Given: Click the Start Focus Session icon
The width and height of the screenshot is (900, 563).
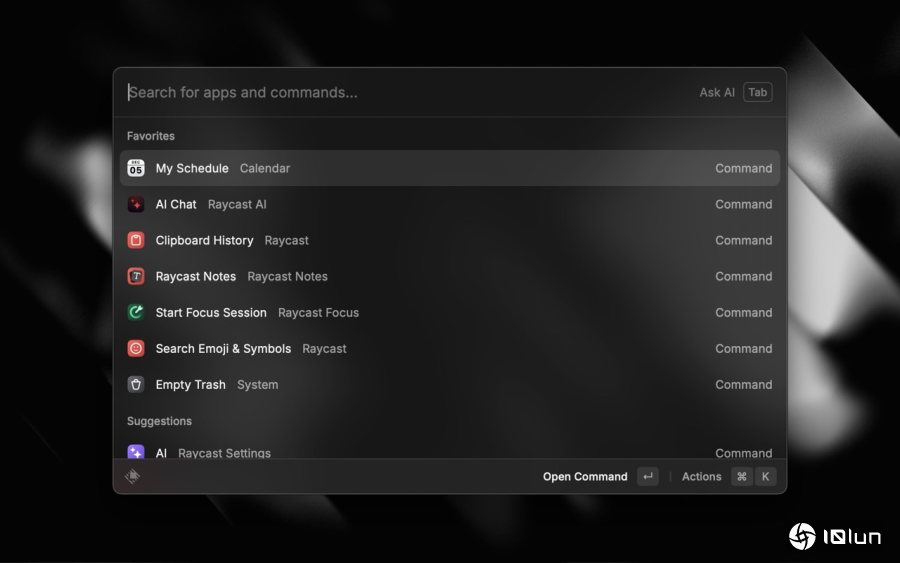Looking at the screenshot, I should (136, 313).
